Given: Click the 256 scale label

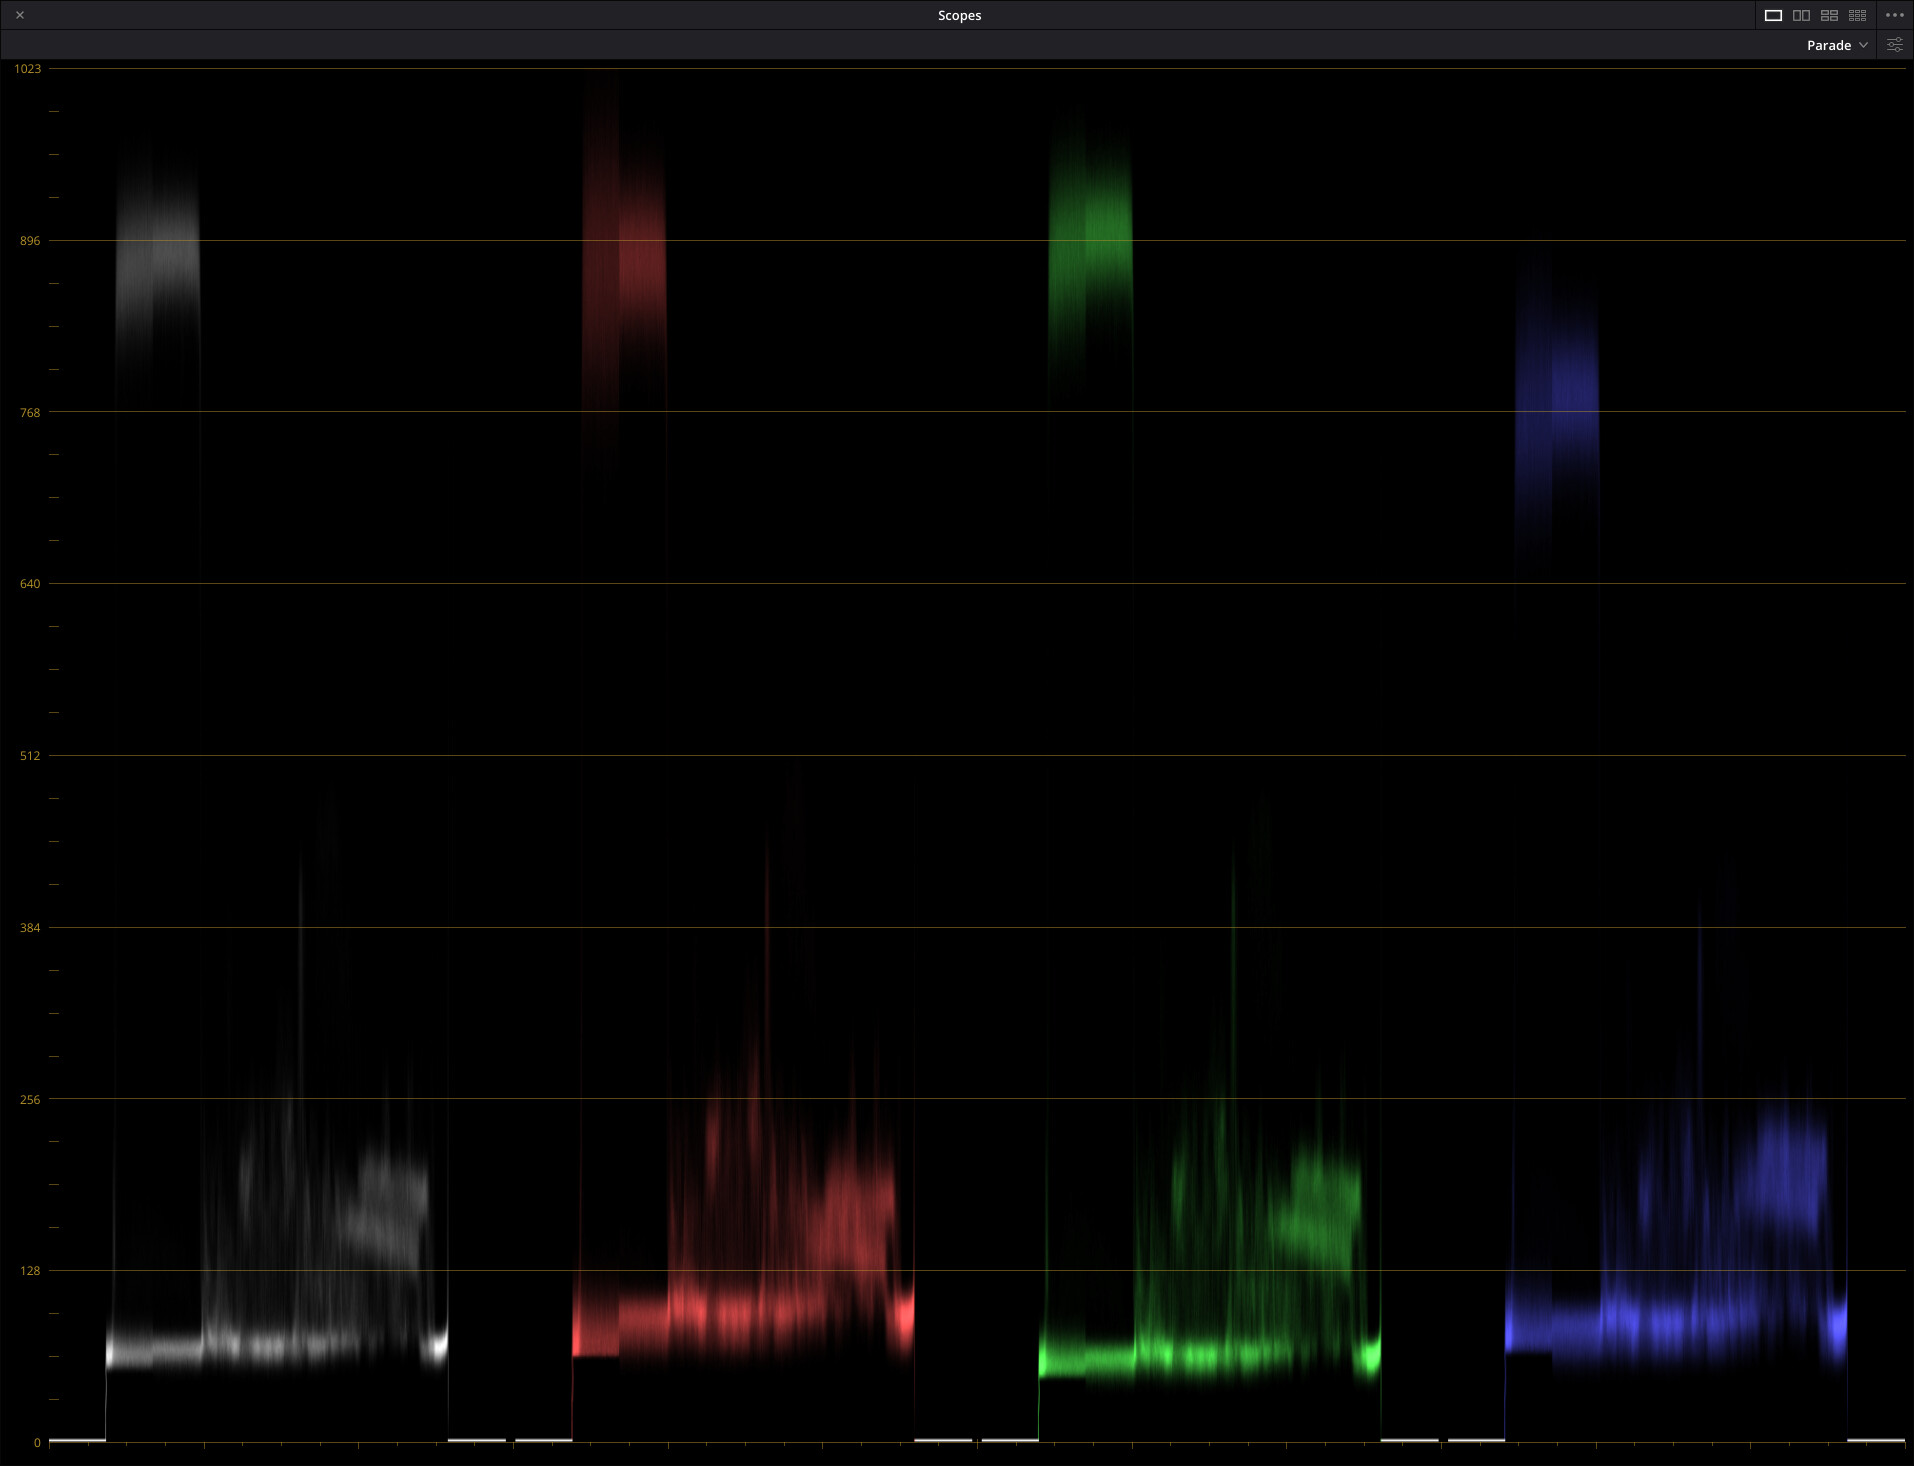Looking at the screenshot, I should [30, 1099].
